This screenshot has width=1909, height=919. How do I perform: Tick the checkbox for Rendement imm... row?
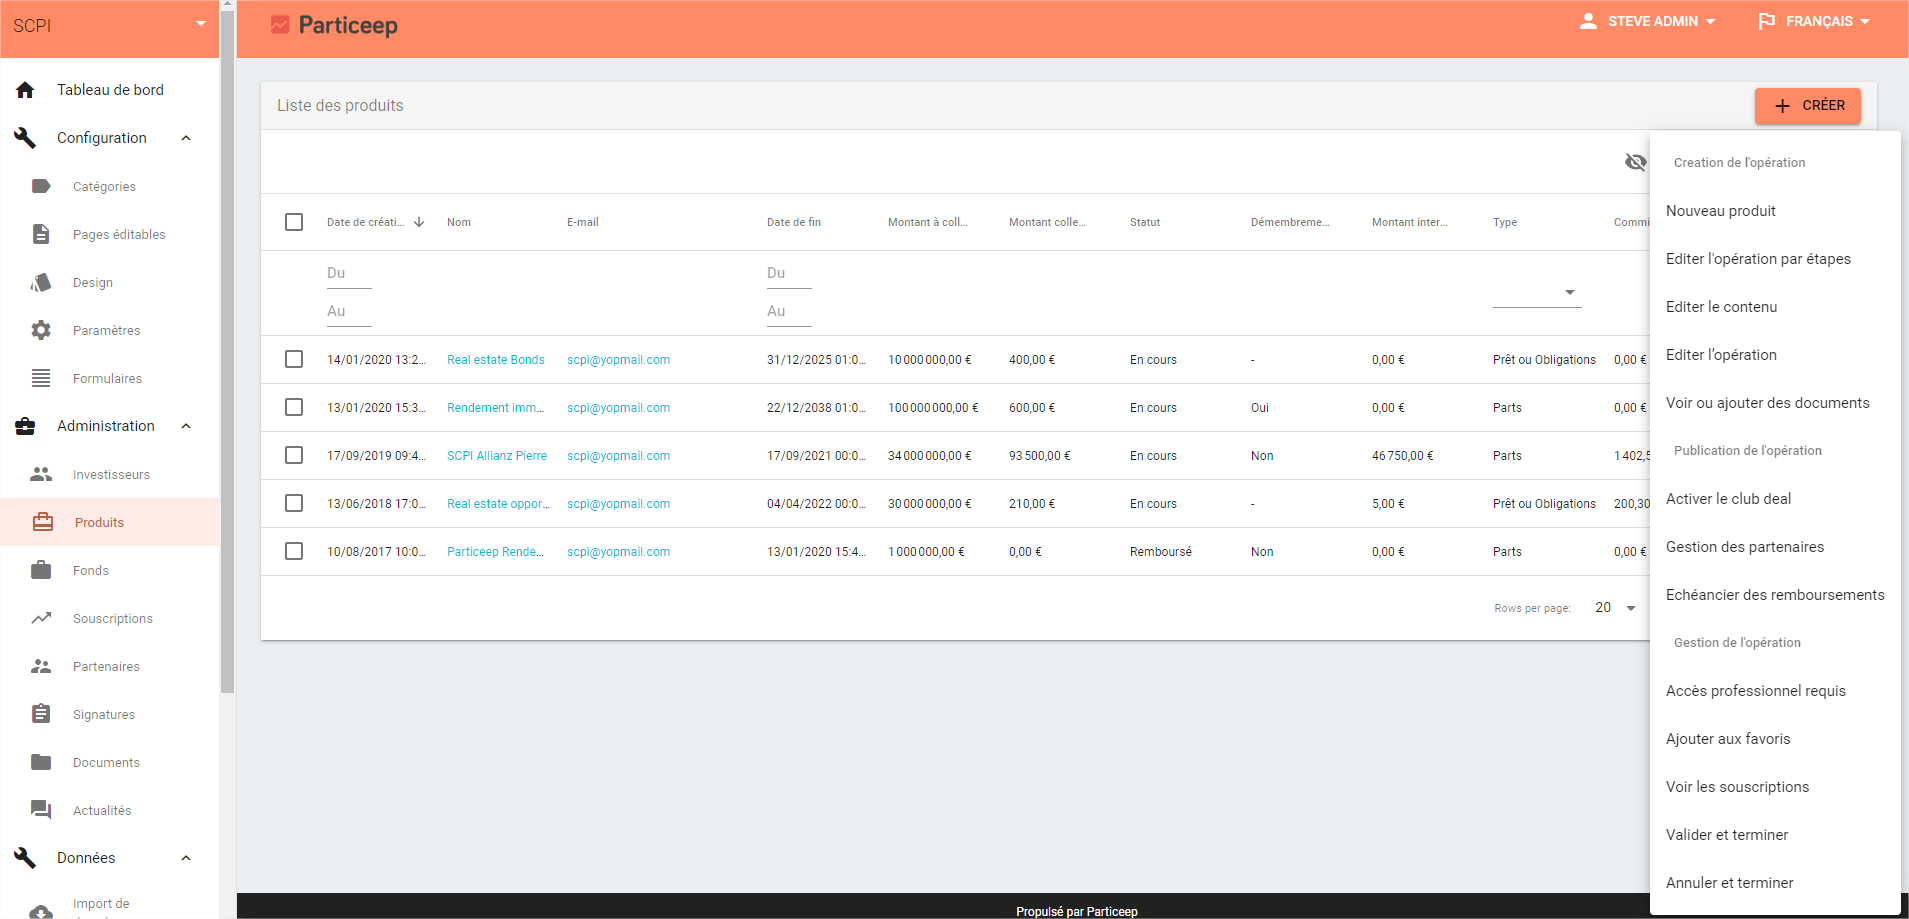[294, 407]
